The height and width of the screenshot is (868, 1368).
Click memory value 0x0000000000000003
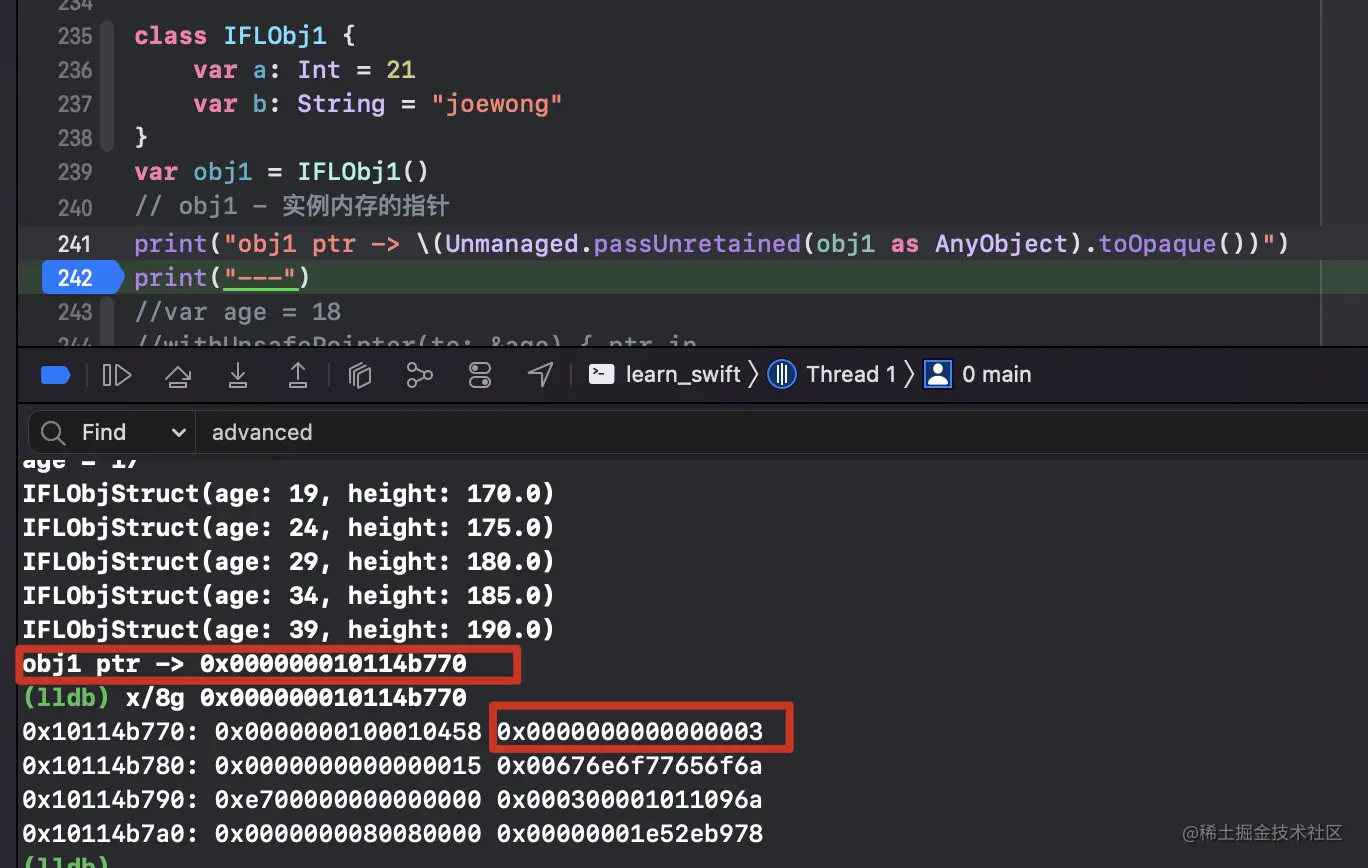(x=630, y=732)
